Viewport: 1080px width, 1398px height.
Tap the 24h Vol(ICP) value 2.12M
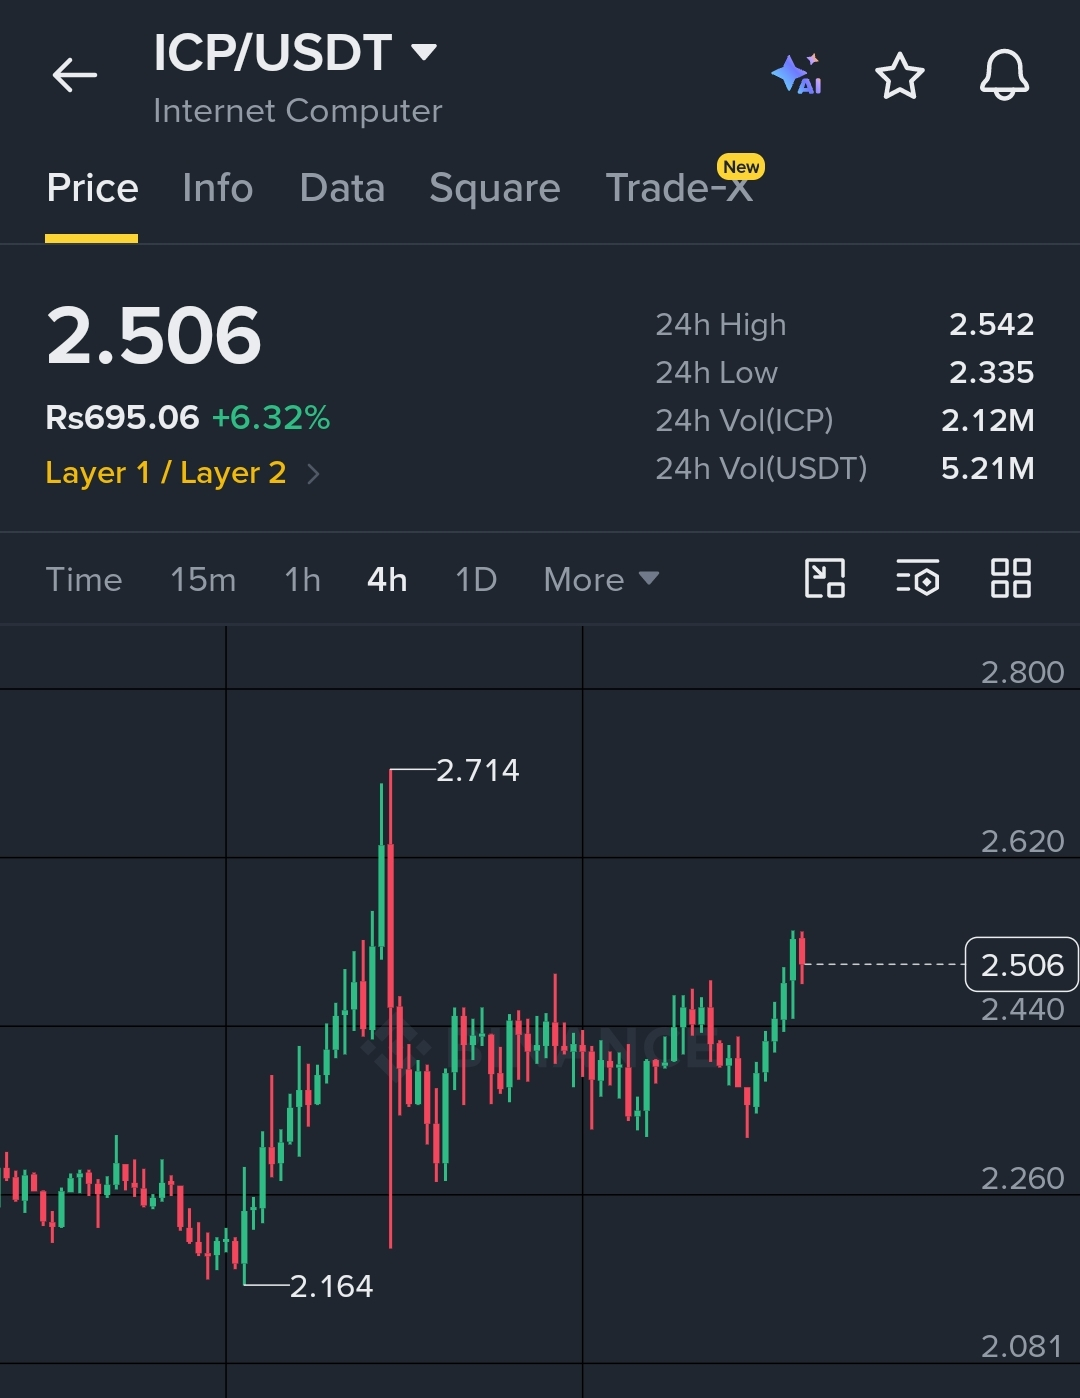987,420
